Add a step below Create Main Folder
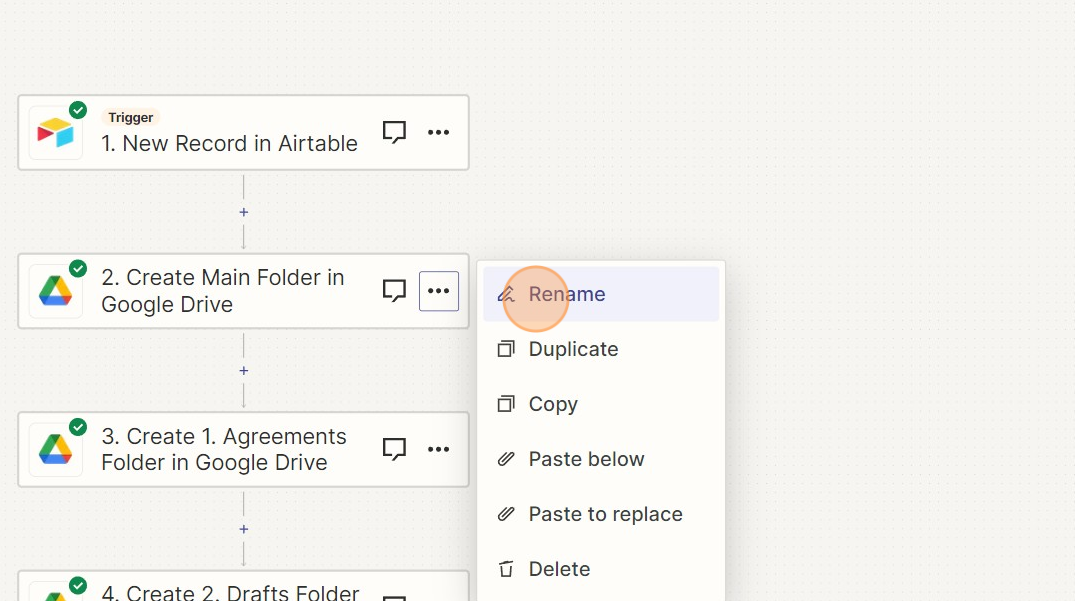The image size is (1075, 601). [x=243, y=371]
